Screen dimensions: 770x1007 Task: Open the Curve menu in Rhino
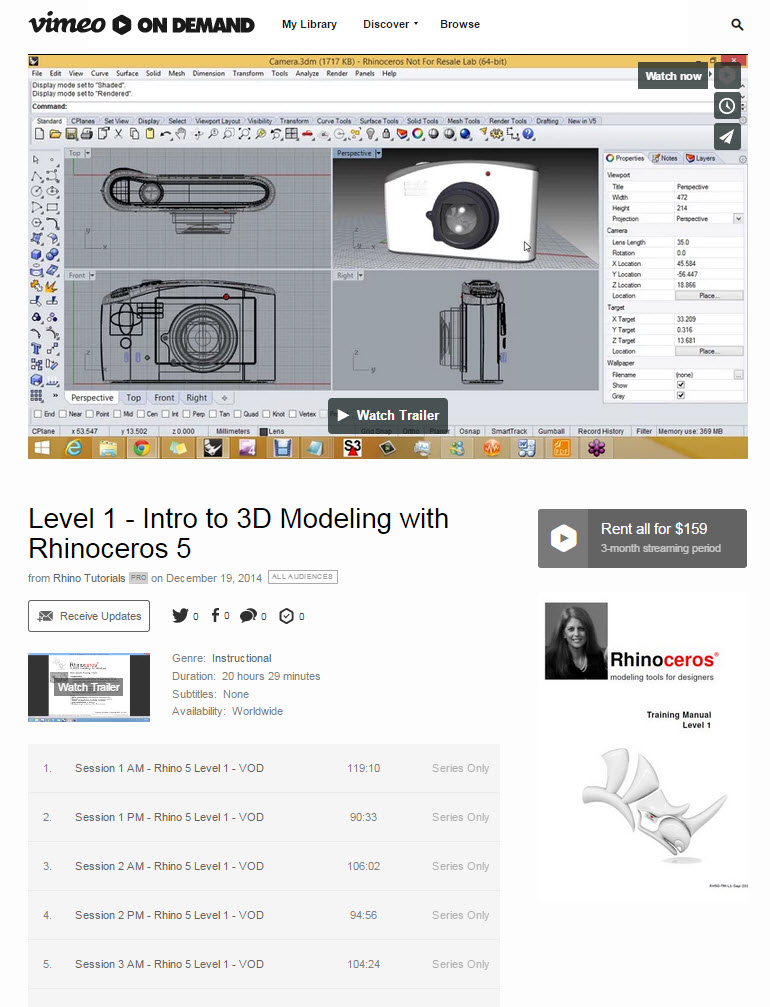100,73
